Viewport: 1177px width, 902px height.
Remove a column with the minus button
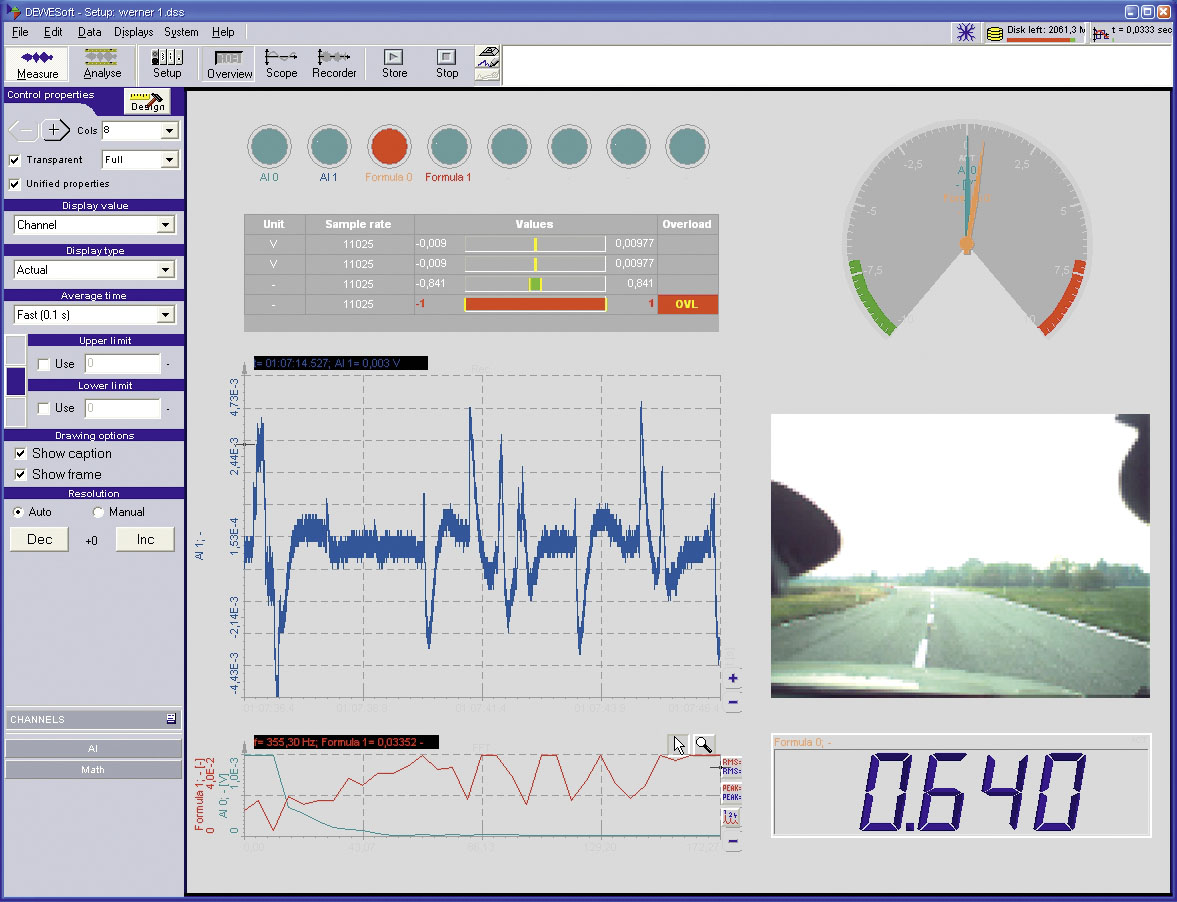pyautogui.click(x=23, y=131)
